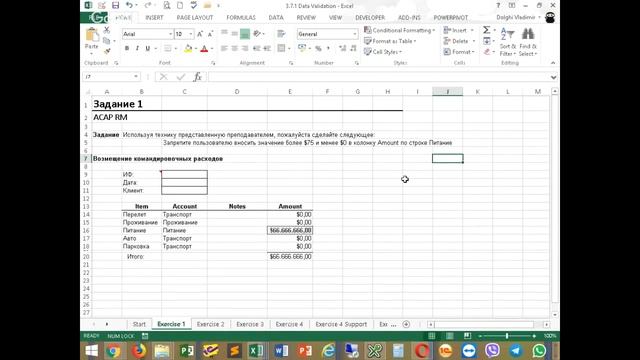Select the Amount cell in Питание row
Viewport: 640px width, 360px height.
pos(290,231)
